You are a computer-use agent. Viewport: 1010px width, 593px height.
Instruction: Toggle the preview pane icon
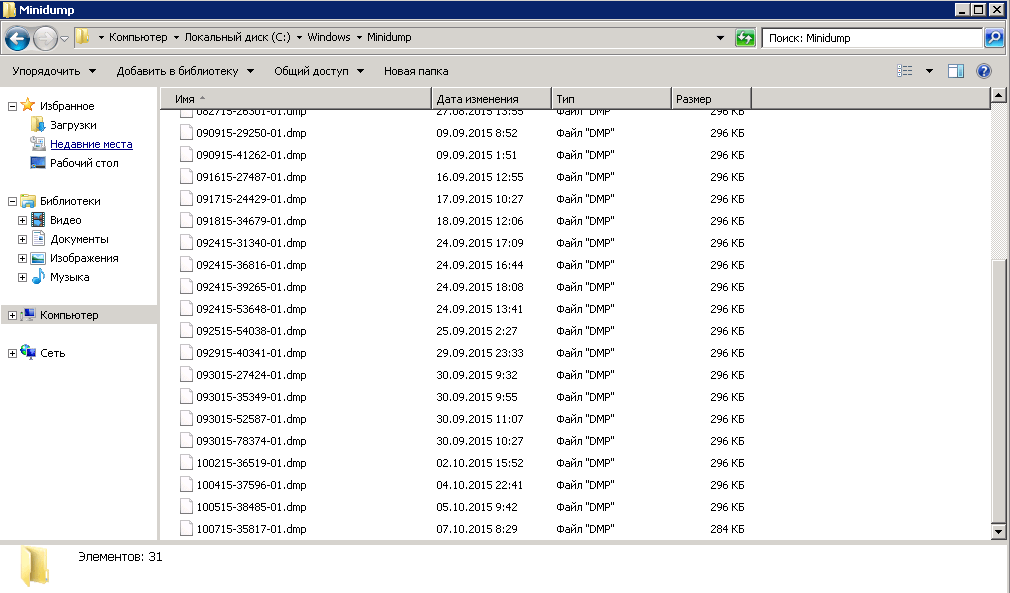(955, 71)
